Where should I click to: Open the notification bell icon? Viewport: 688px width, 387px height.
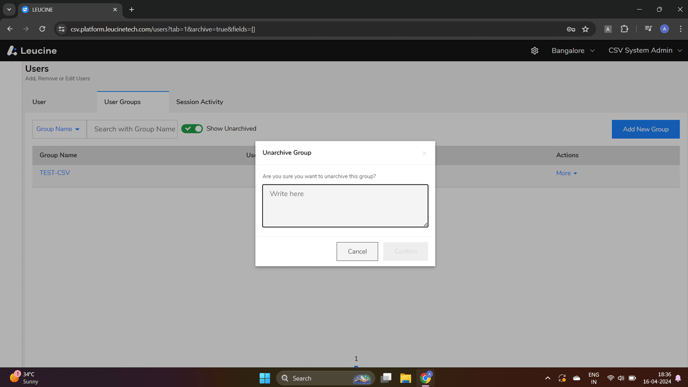coord(678,378)
